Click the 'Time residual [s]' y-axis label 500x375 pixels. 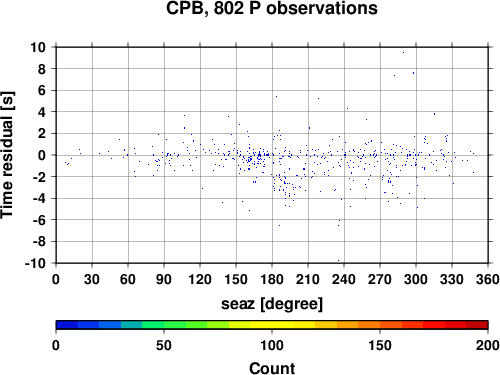(7, 155)
